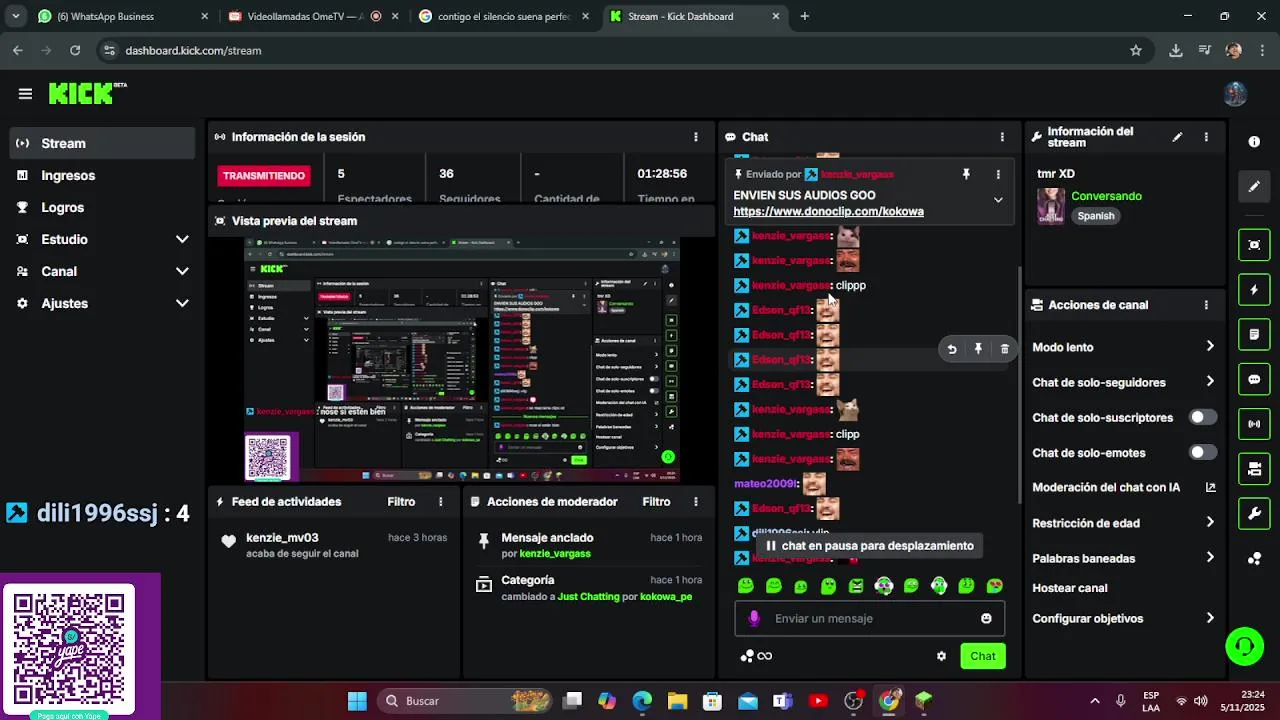The image size is (1280, 720).
Task: Open Información de la sesión options menu
Action: [696, 137]
